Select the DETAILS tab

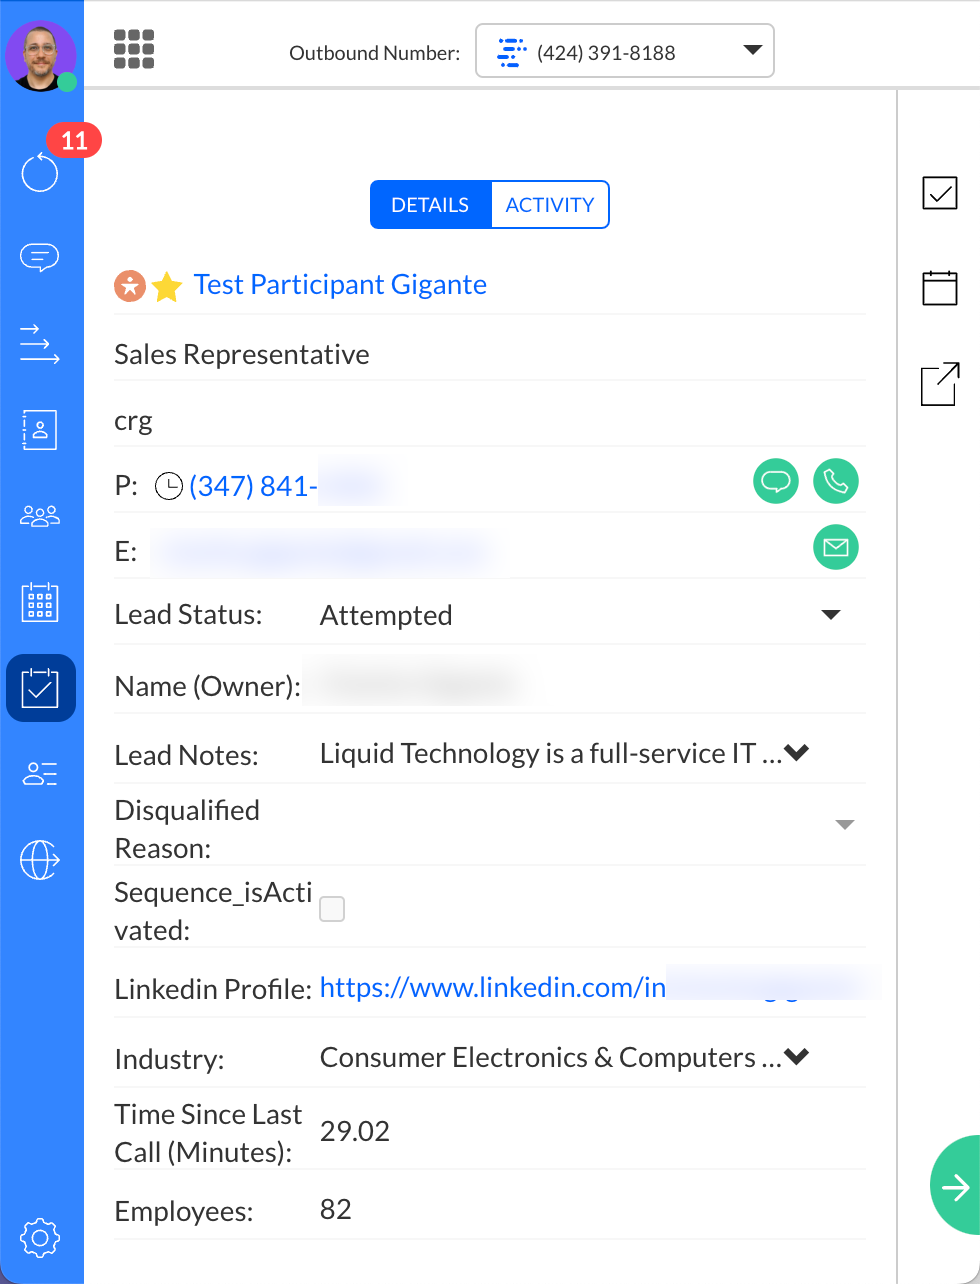[x=430, y=205]
